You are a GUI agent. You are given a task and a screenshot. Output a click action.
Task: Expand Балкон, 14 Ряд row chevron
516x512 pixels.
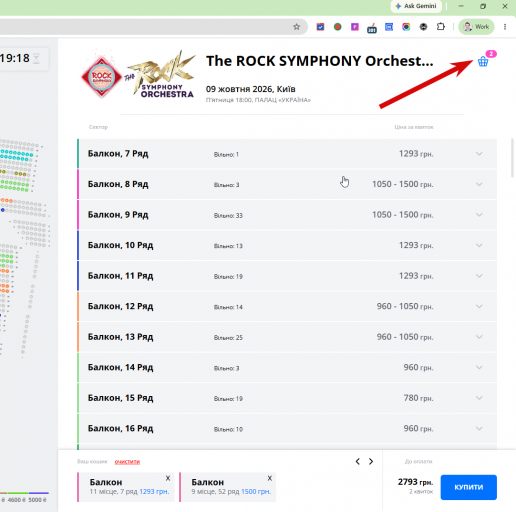479,367
